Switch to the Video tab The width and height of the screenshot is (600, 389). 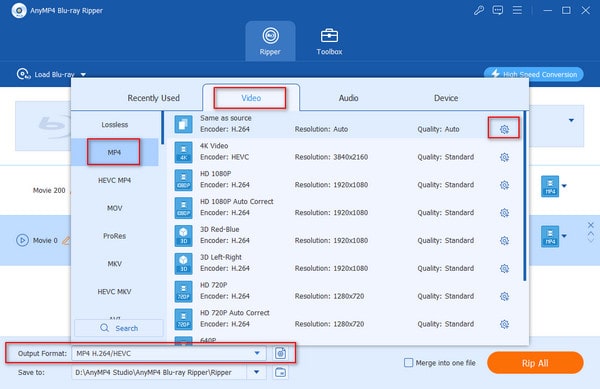pos(251,98)
